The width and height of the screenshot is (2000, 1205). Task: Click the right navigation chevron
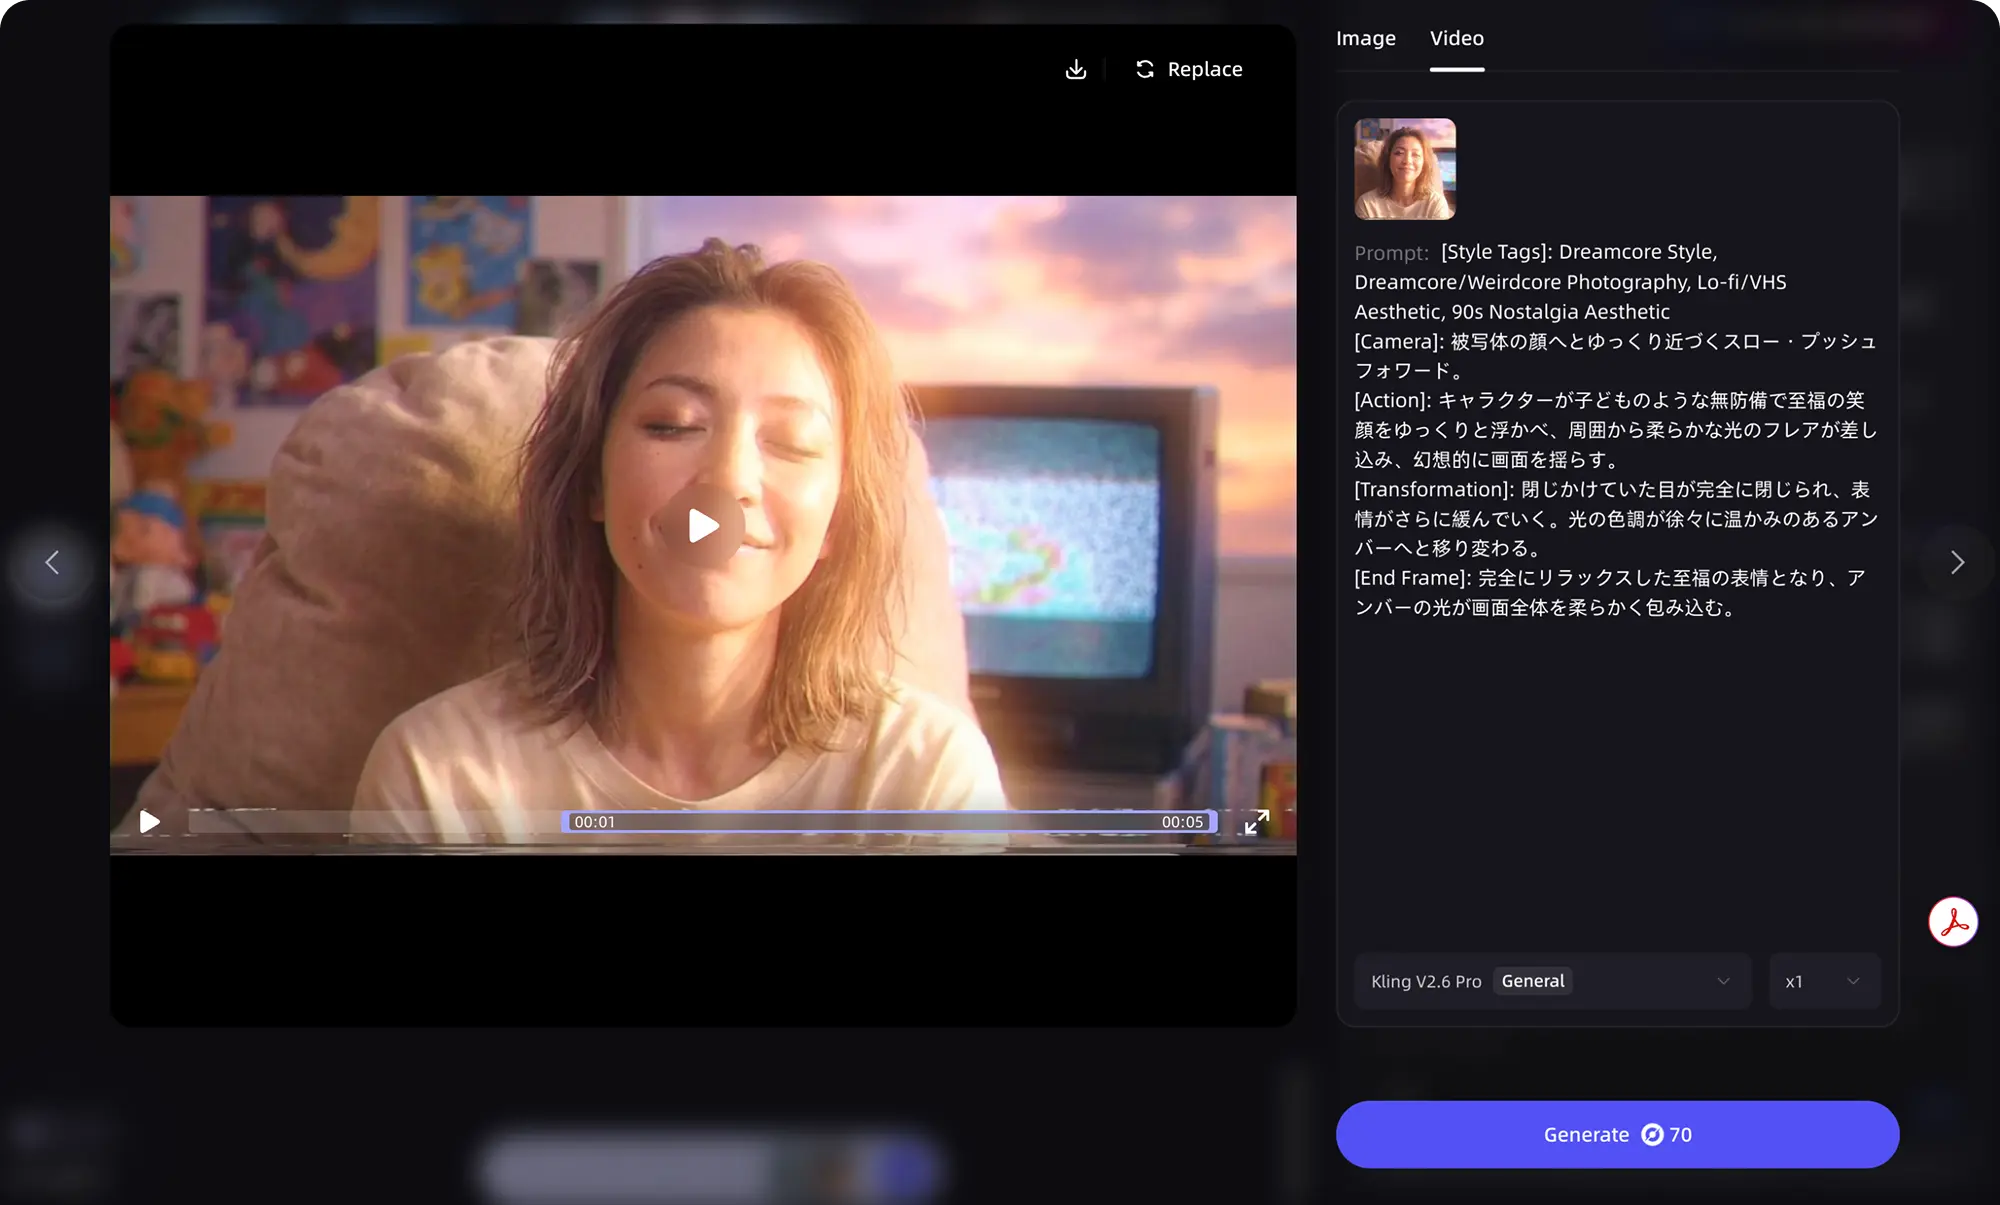[x=1958, y=563]
